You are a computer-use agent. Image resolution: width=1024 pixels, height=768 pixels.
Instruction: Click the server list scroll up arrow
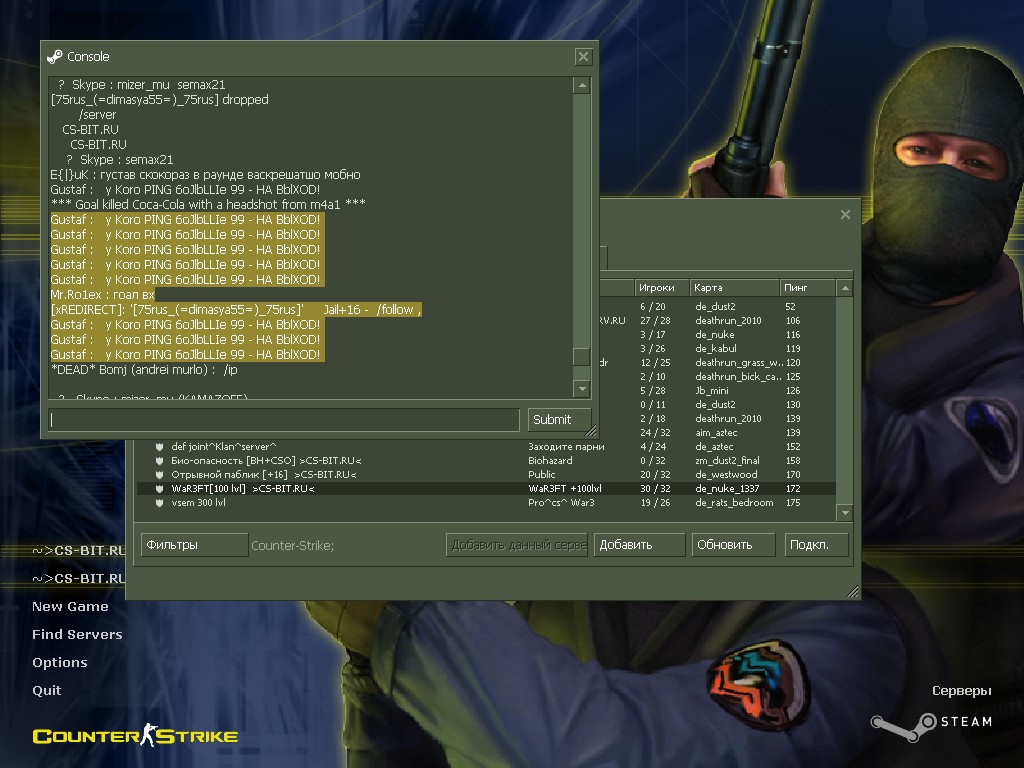click(x=845, y=288)
